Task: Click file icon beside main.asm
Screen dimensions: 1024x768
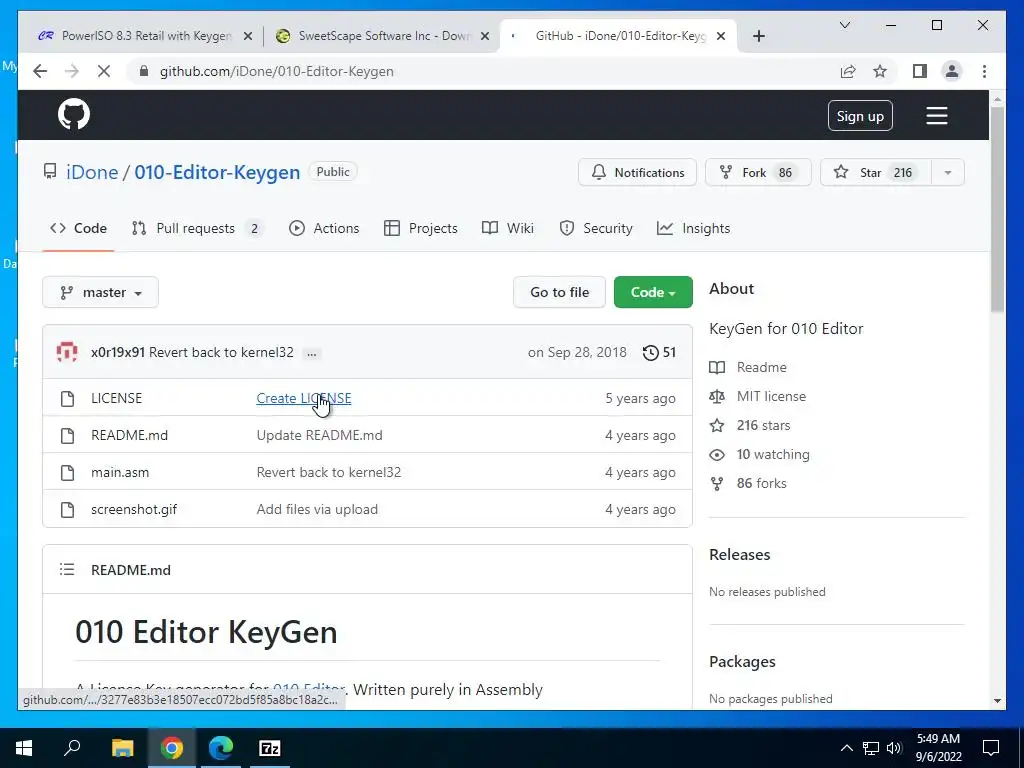Action: 67,472
